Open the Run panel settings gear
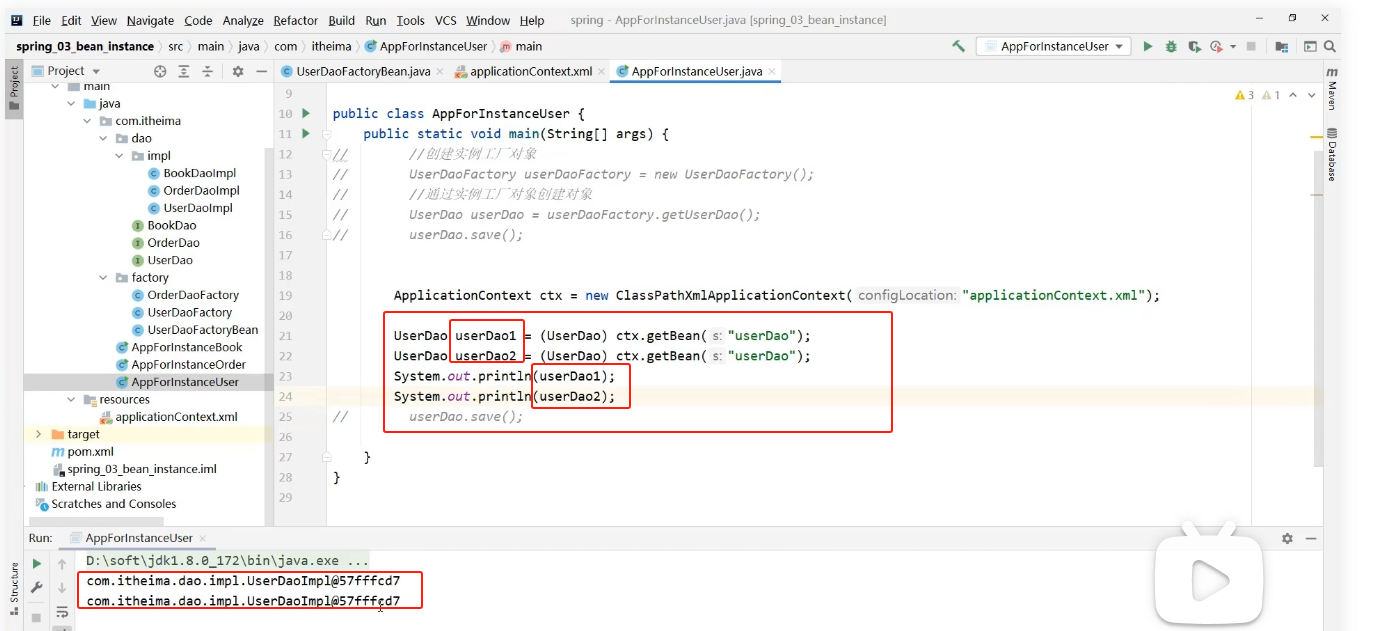The width and height of the screenshot is (1397, 631). click(x=1287, y=538)
